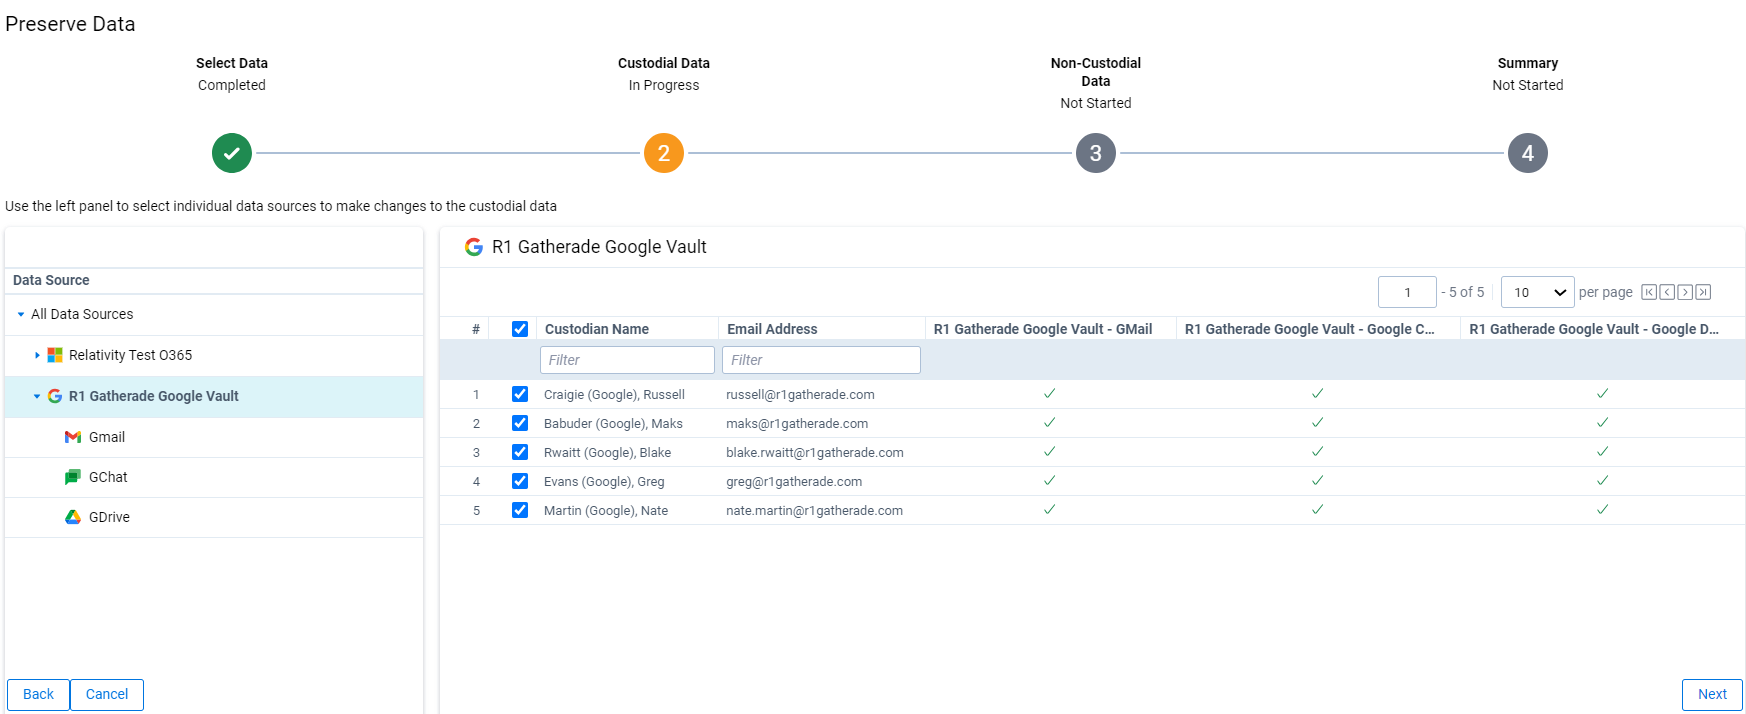Click the GDrive triangle icon
1746x714 pixels.
point(73,517)
